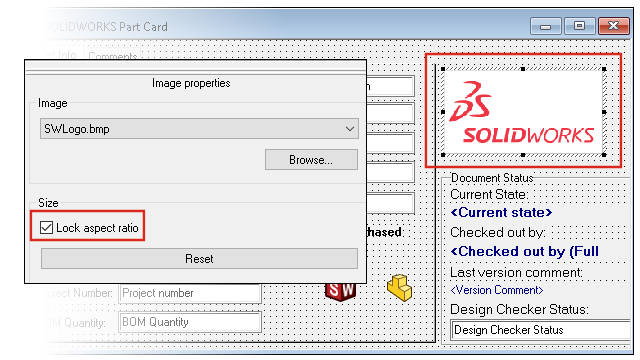
Task: Click the Document Status group frame label
Action: click(492, 178)
